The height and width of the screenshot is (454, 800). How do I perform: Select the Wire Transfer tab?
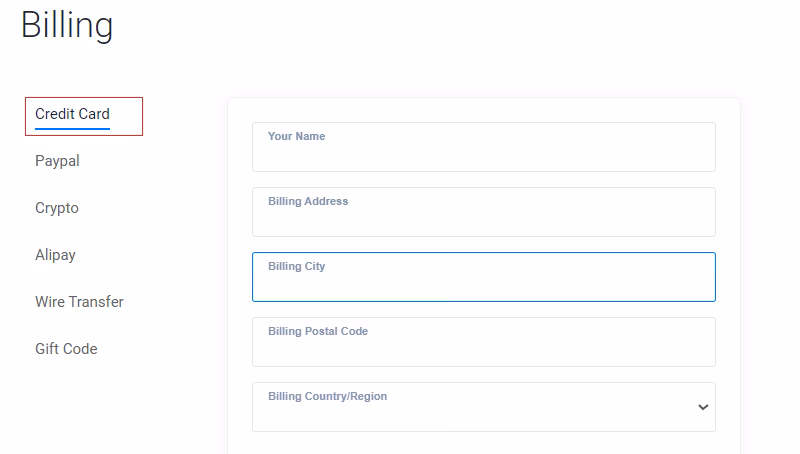(79, 302)
